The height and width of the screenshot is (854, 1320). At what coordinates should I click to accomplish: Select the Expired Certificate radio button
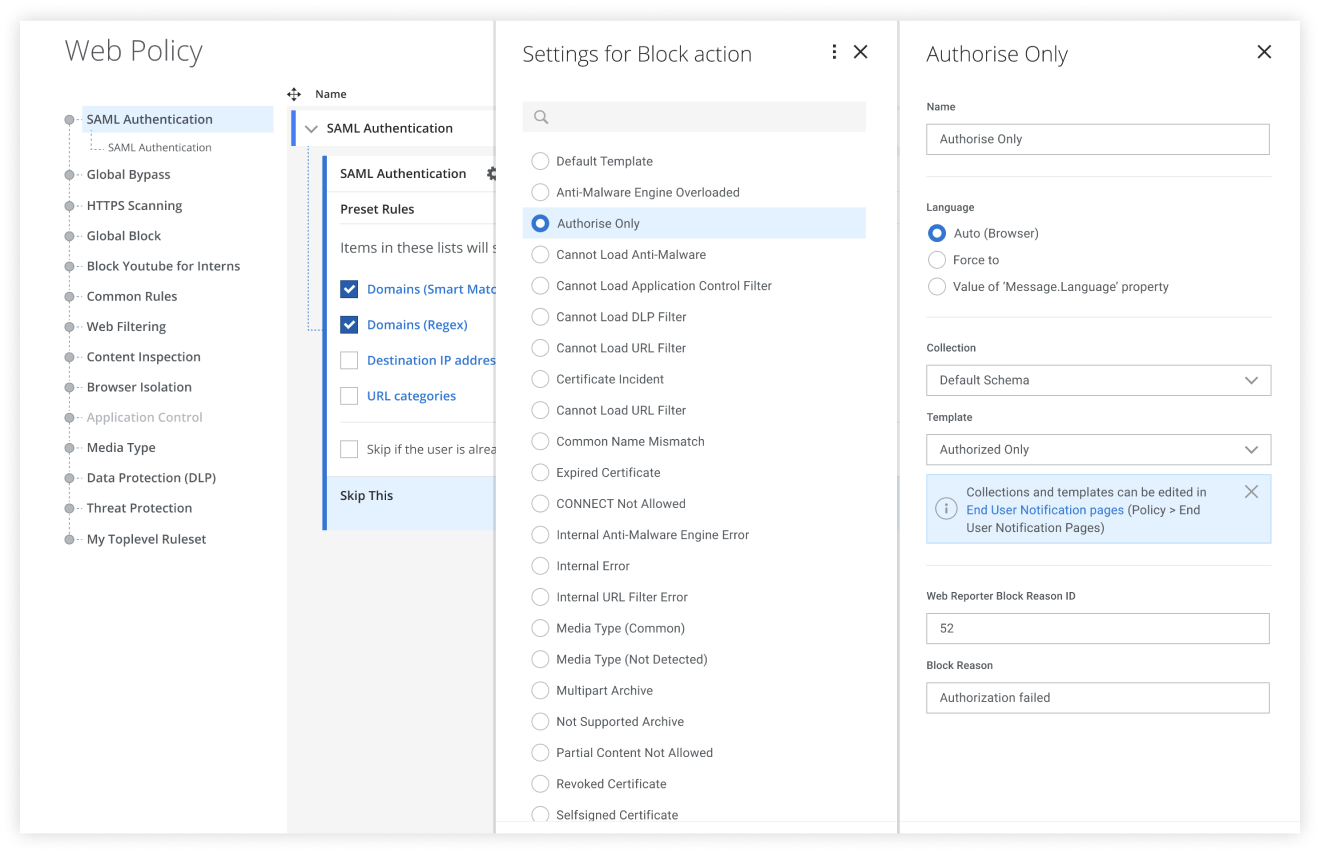540,472
